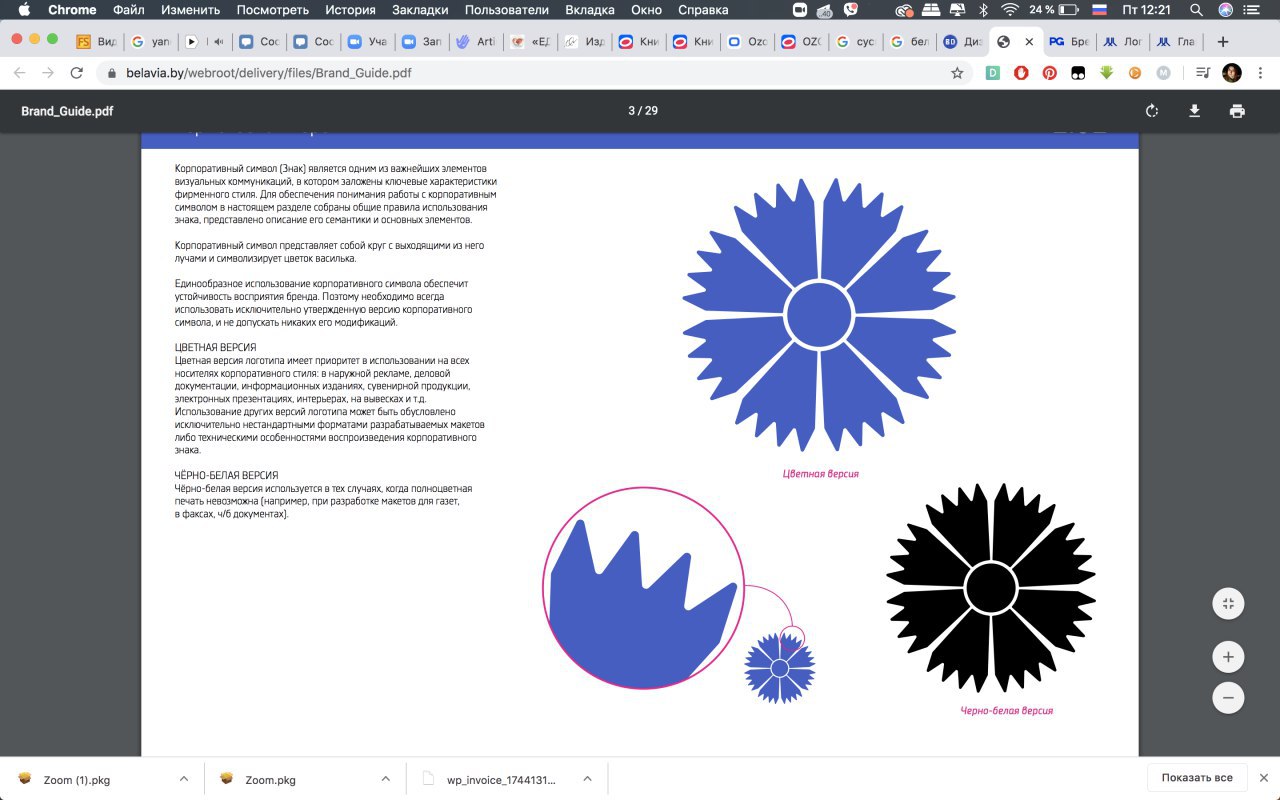The height and width of the screenshot is (800, 1280).
Task: Open the Chrome application menu
Action: point(72,10)
